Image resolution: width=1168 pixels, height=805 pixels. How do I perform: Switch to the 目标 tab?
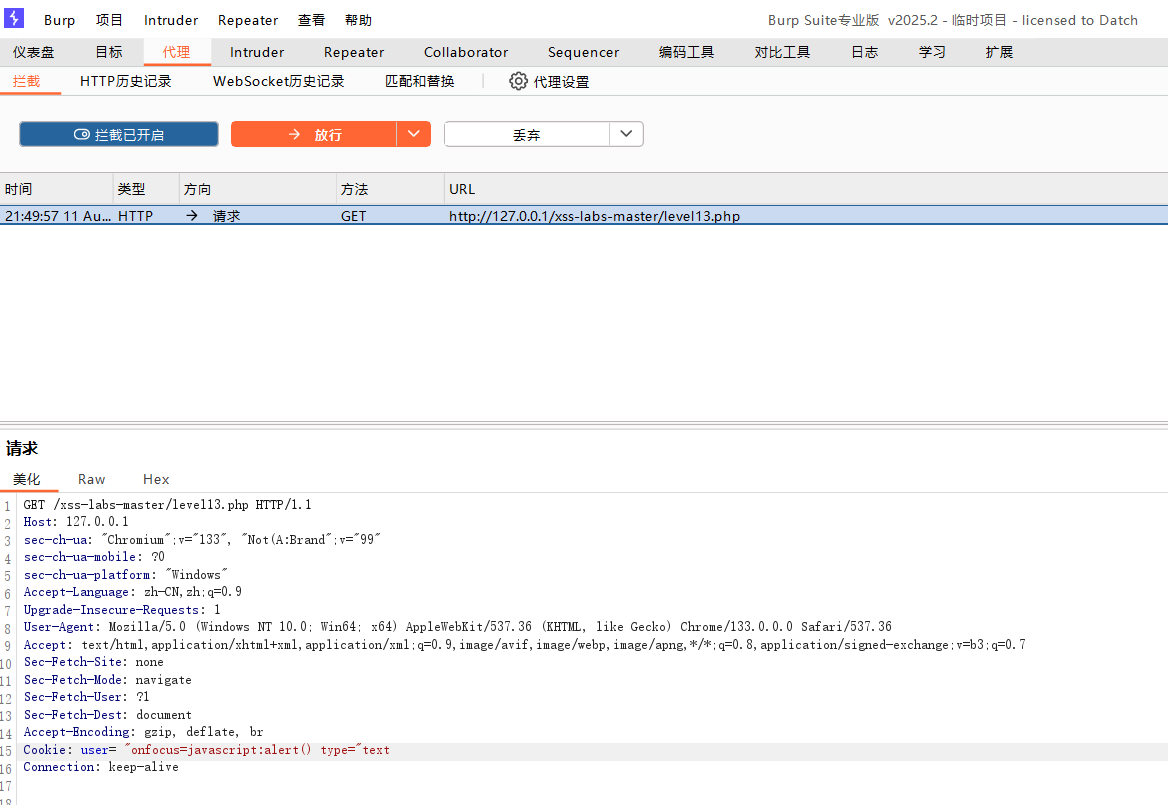[109, 52]
